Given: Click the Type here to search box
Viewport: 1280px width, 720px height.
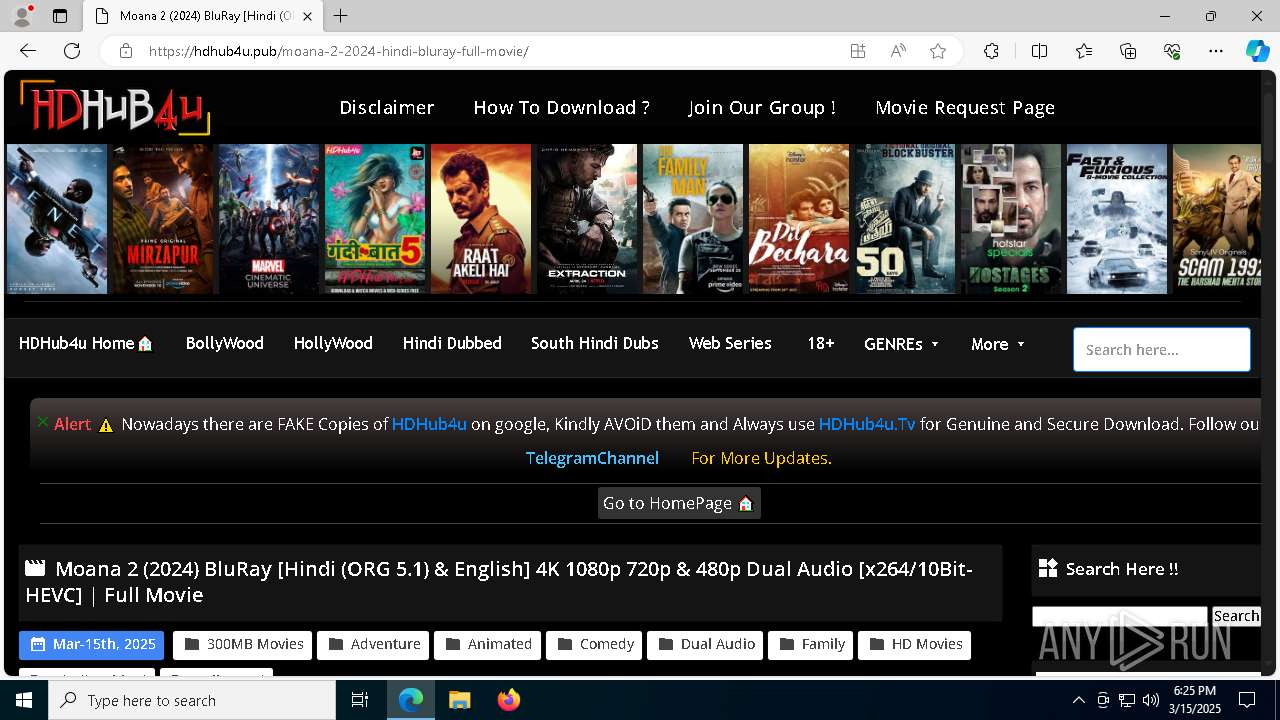Looking at the screenshot, I should 192,700.
